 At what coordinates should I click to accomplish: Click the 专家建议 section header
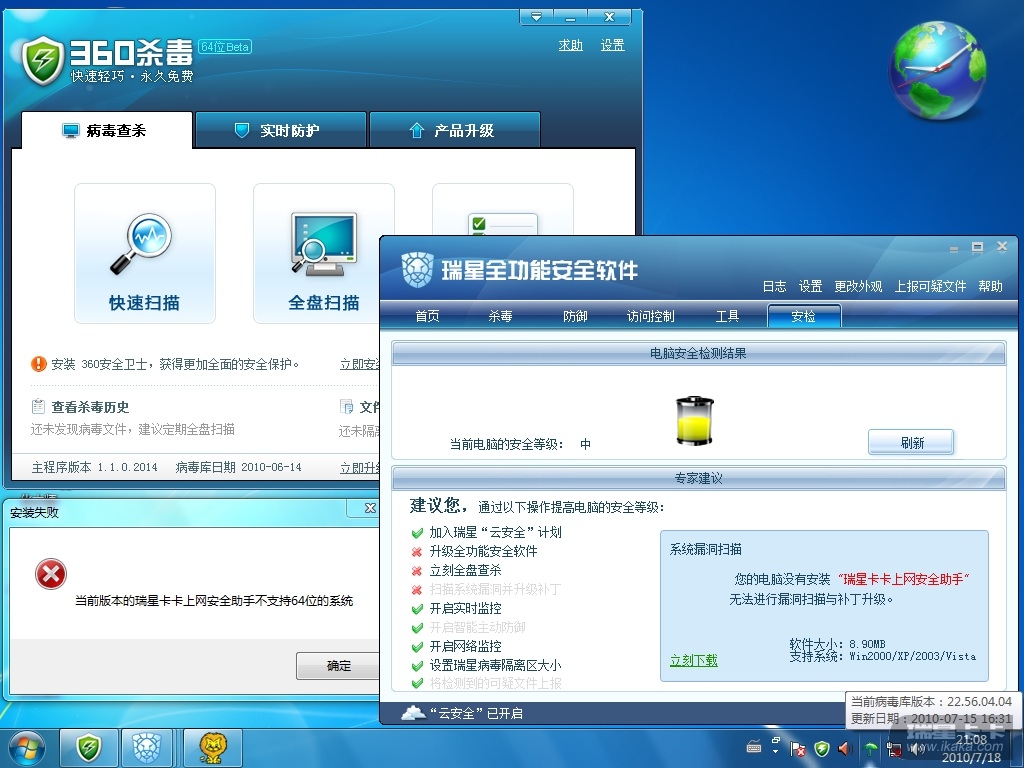(x=698, y=478)
